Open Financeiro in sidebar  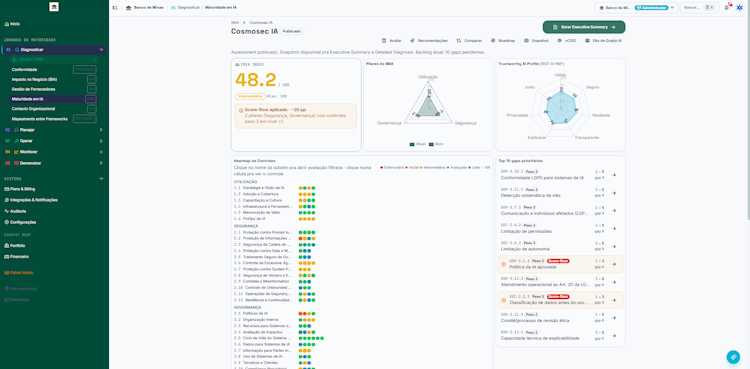click(17, 257)
